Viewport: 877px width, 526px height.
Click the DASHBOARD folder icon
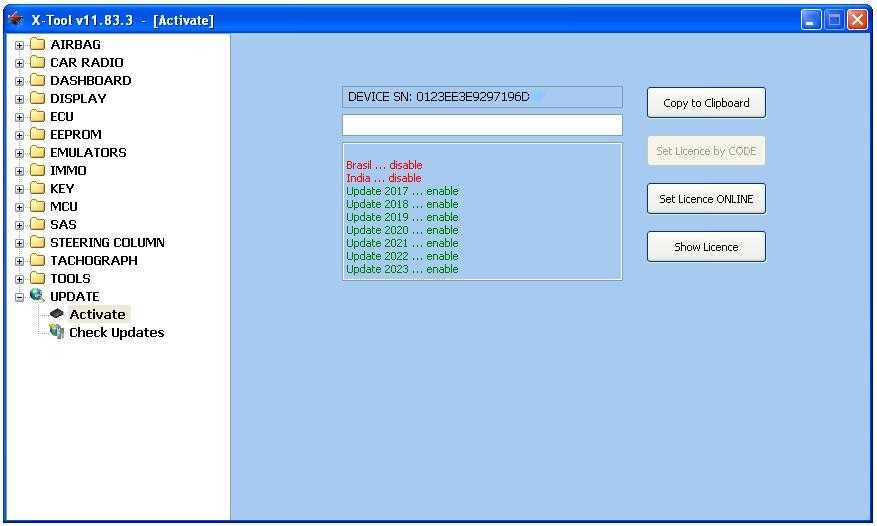pos(37,80)
